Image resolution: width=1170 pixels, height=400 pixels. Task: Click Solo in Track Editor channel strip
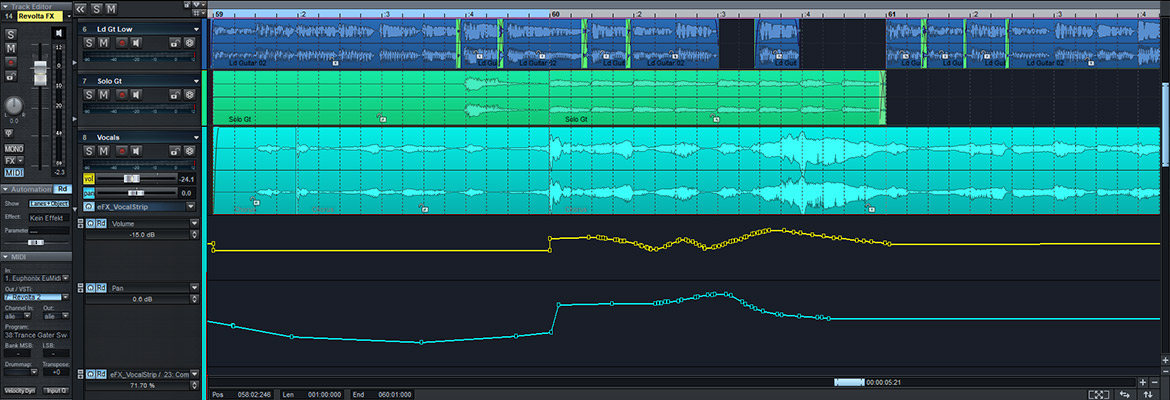[11, 35]
